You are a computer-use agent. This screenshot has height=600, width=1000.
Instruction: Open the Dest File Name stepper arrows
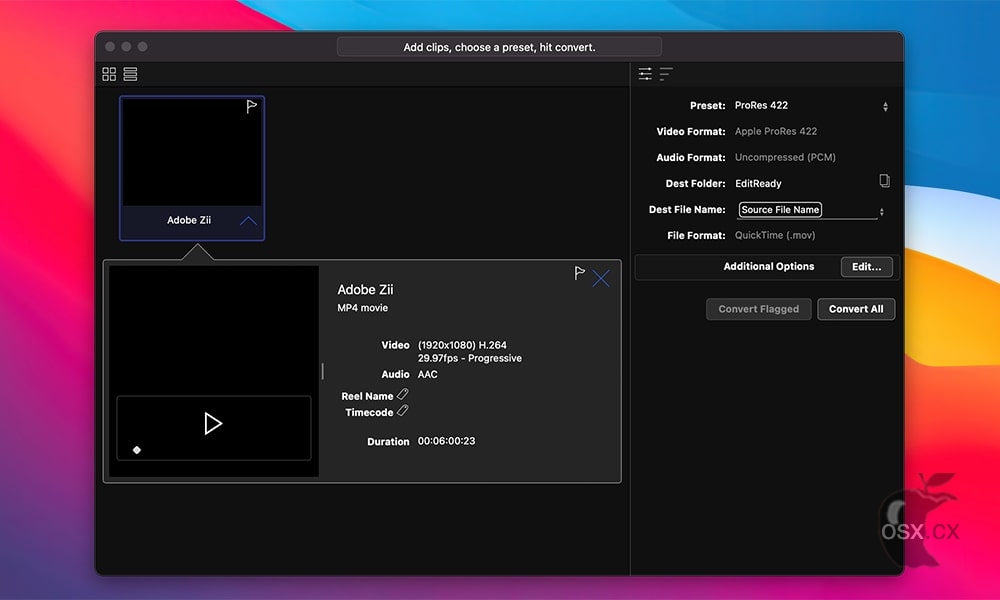(x=882, y=212)
